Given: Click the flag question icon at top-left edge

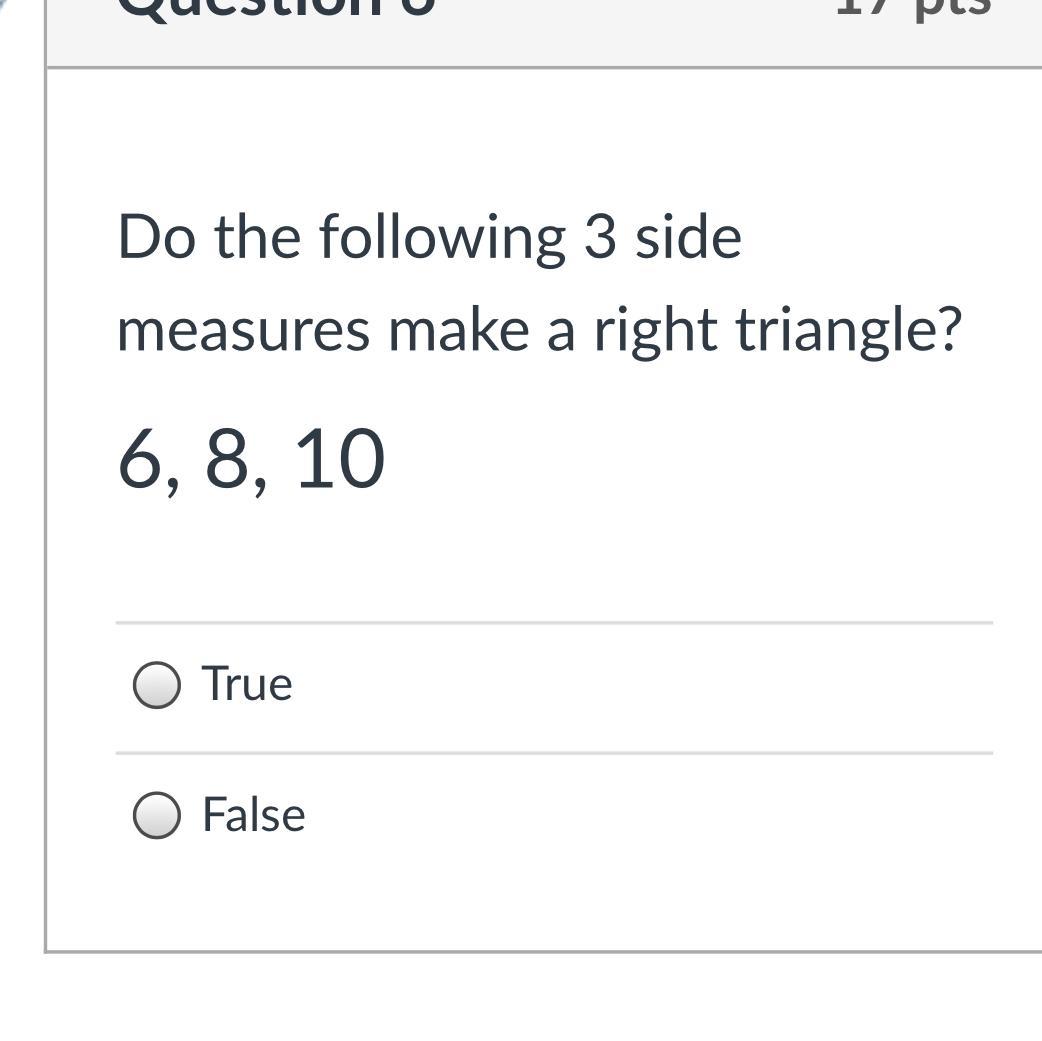Looking at the screenshot, I should tap(5, 5).
